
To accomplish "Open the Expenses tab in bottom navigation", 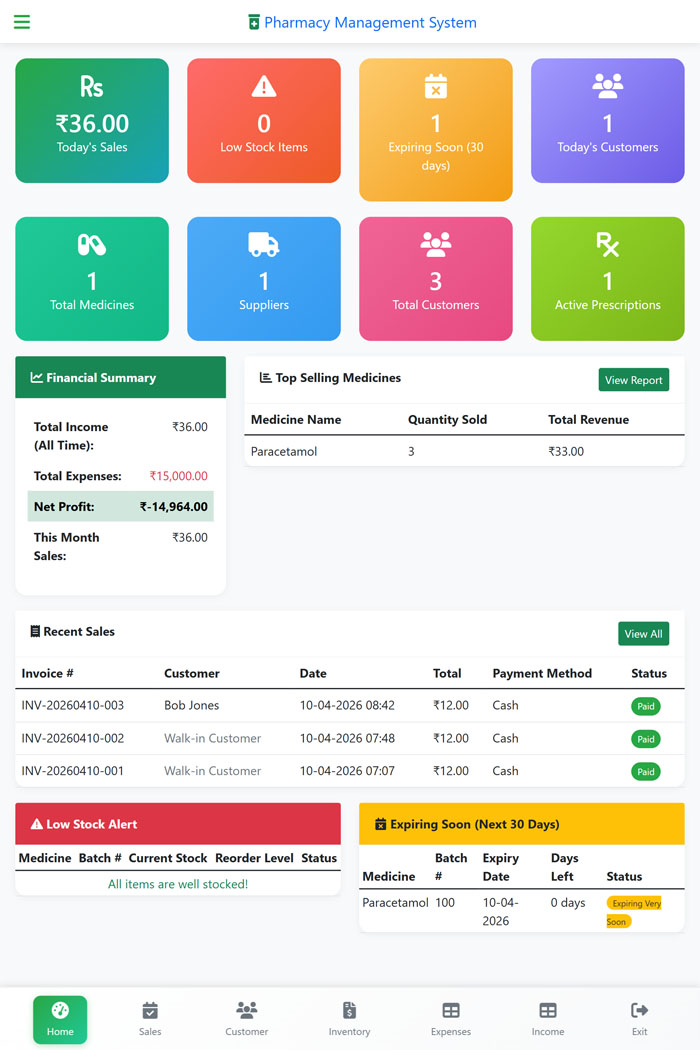I will point(451,1019).
